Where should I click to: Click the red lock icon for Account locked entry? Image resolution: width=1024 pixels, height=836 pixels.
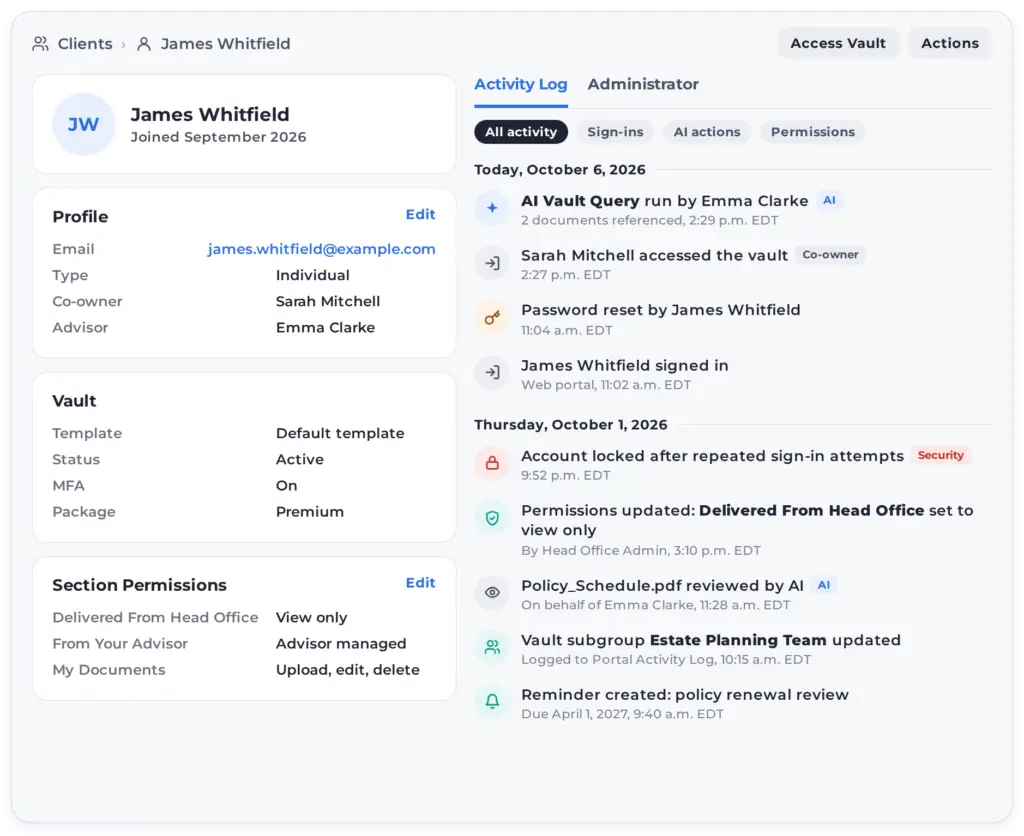click(x=492, y=463)
